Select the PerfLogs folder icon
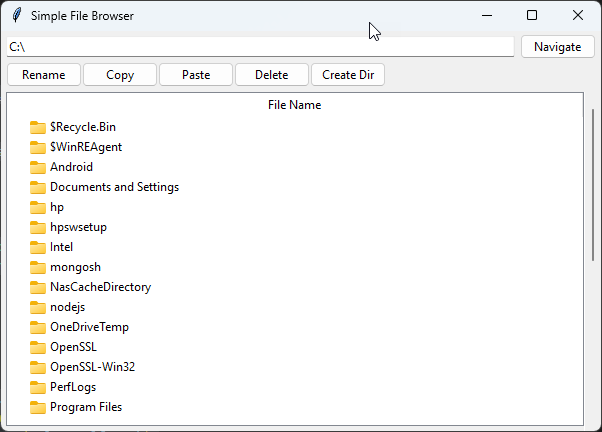 (38, 387)
